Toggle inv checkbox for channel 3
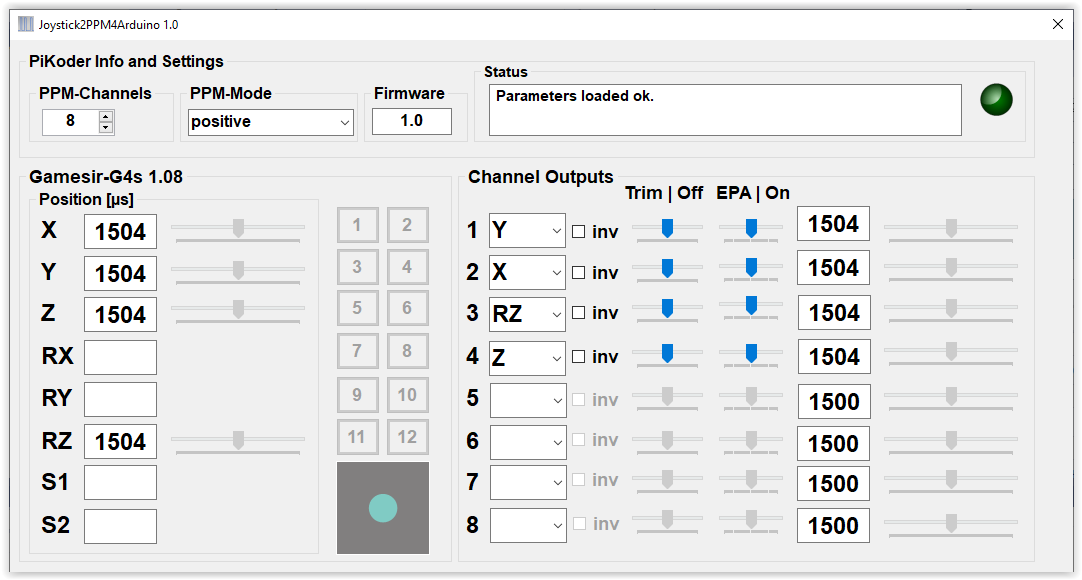The image size is (1082, 580). [578, 313]
